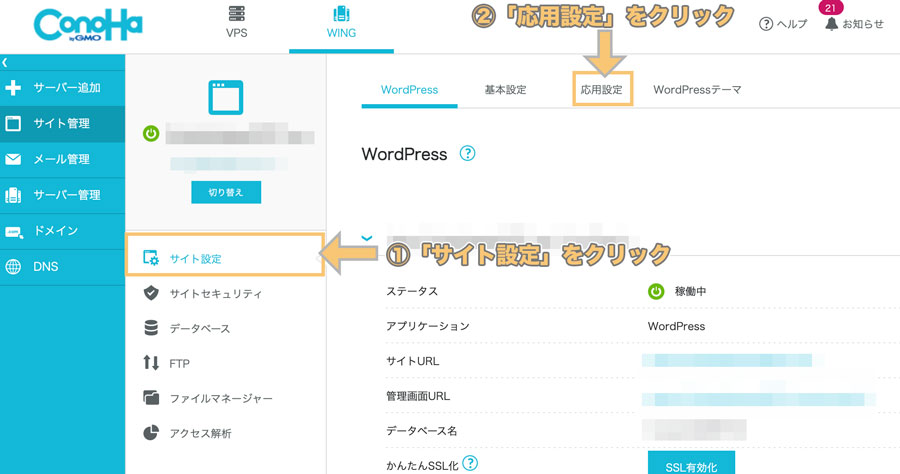Click the large site window icon
Image resolution: width=900 pixels, height=474 pixels.
point(226,98)
